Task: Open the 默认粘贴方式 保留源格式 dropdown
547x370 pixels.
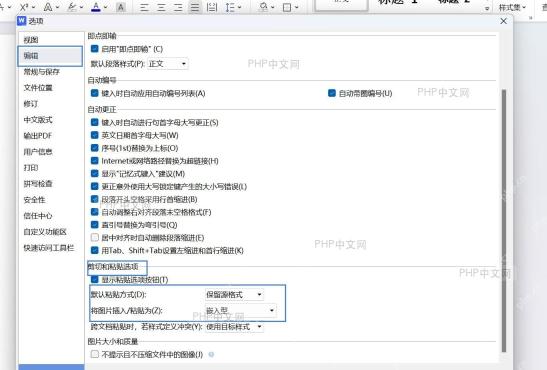Action: (234, 295)
